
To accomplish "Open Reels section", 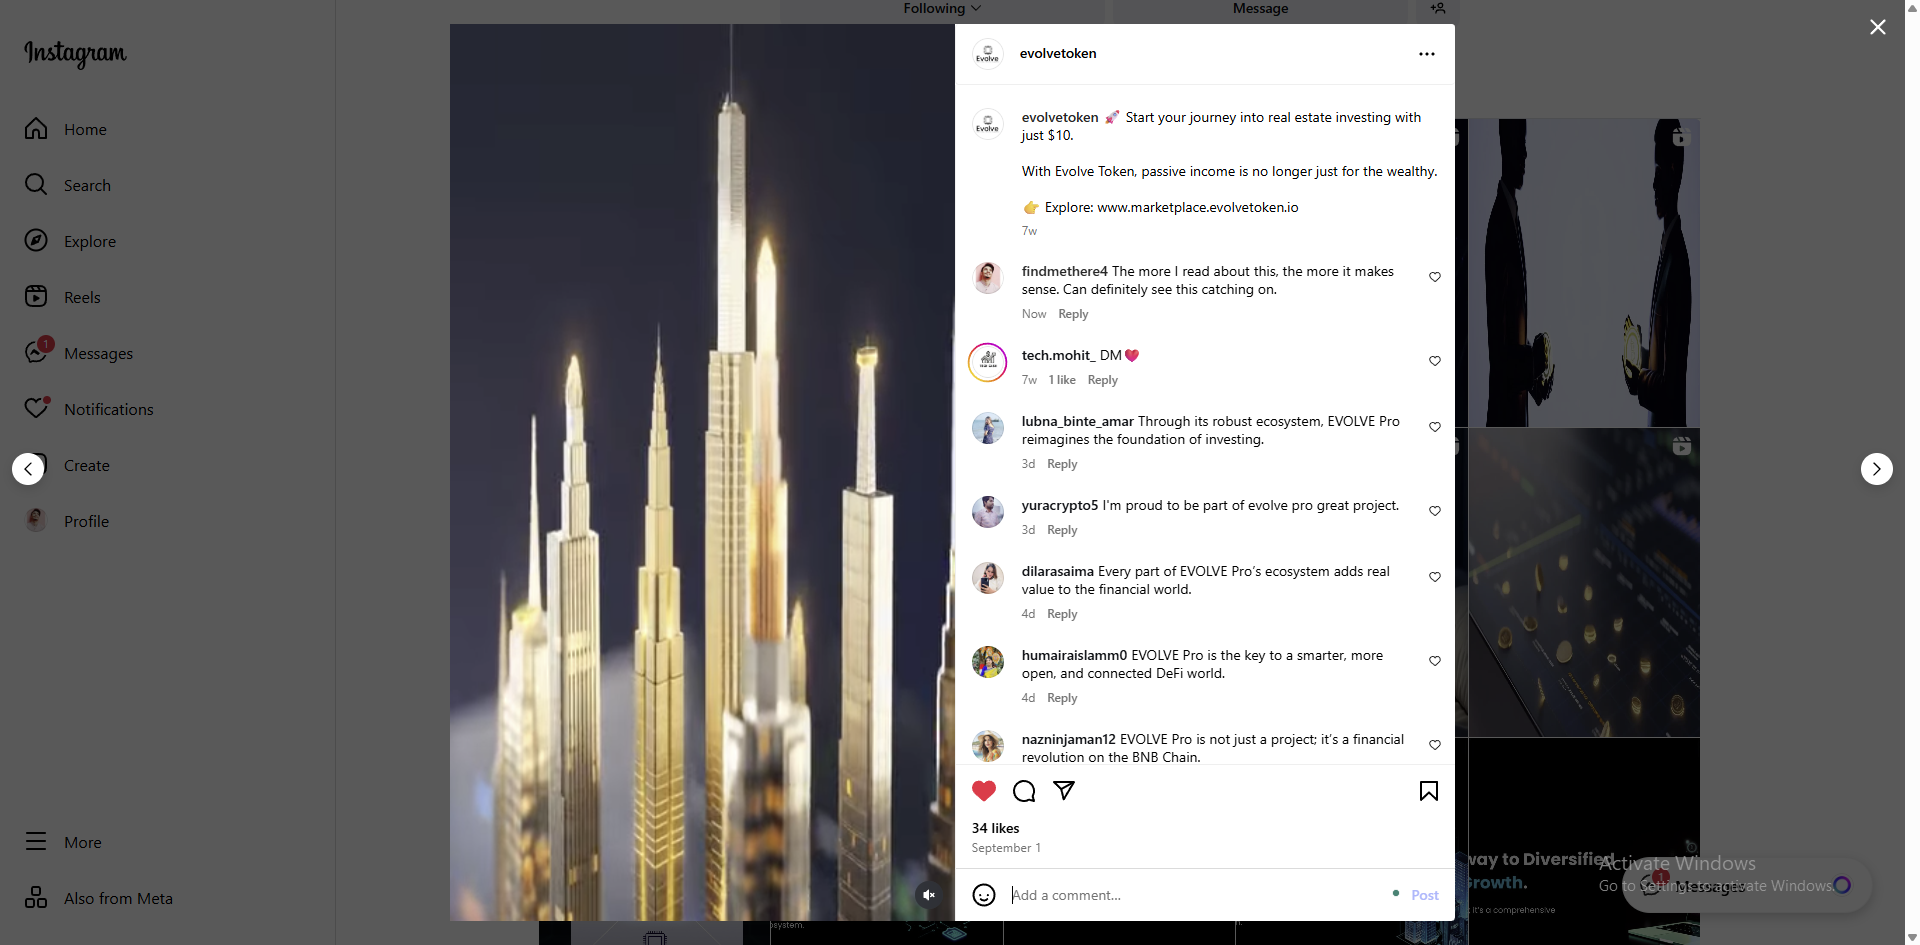I will click(x=63, y=297).
